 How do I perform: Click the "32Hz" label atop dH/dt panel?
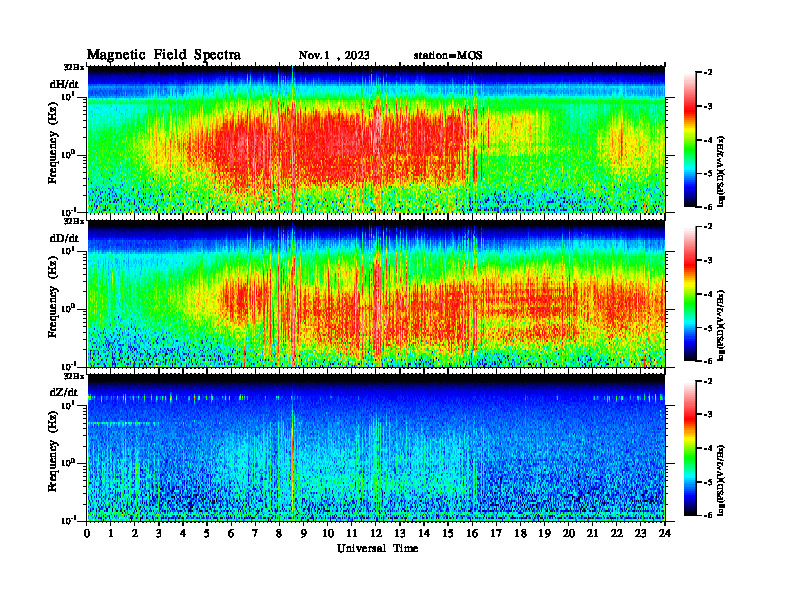(x=74, y=66)
